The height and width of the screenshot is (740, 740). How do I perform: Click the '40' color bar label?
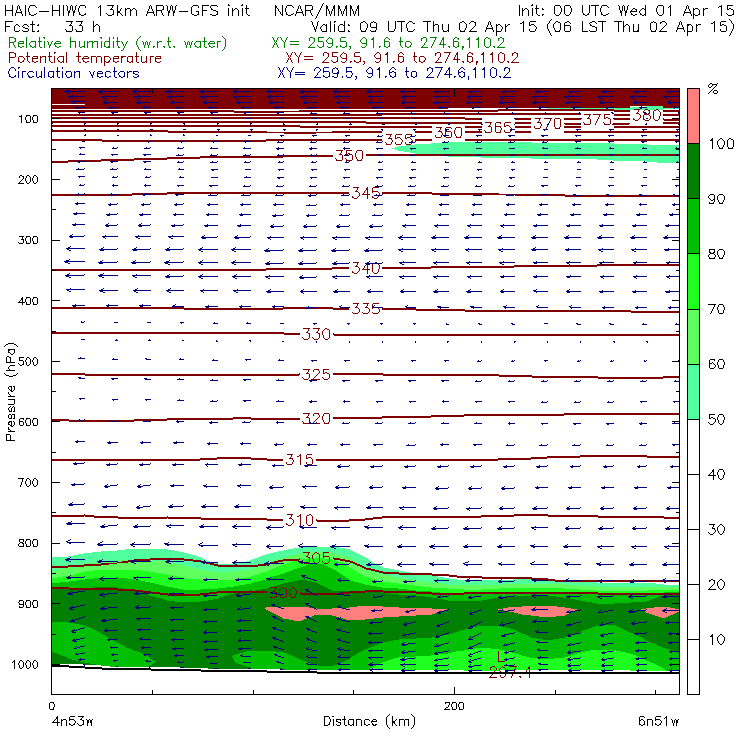pos(716,474)
